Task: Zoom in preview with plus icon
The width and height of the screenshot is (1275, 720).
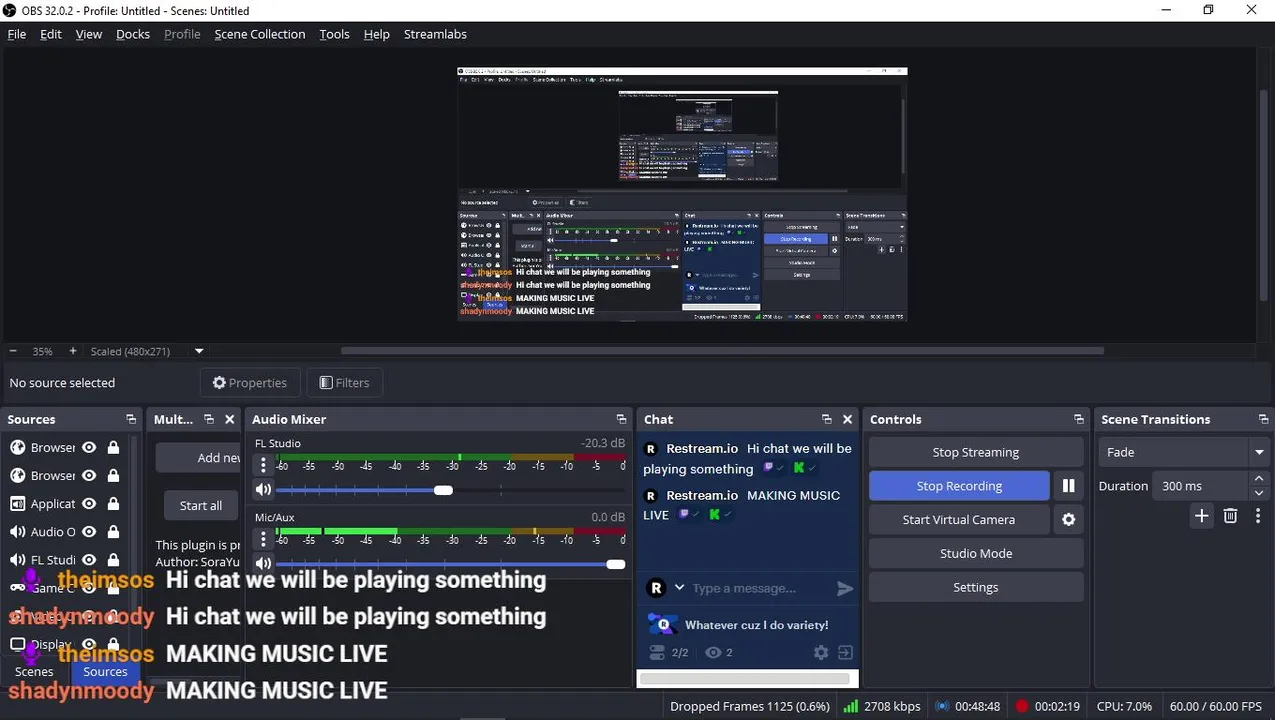Action: pyautogui.click(x=72, y=351)
